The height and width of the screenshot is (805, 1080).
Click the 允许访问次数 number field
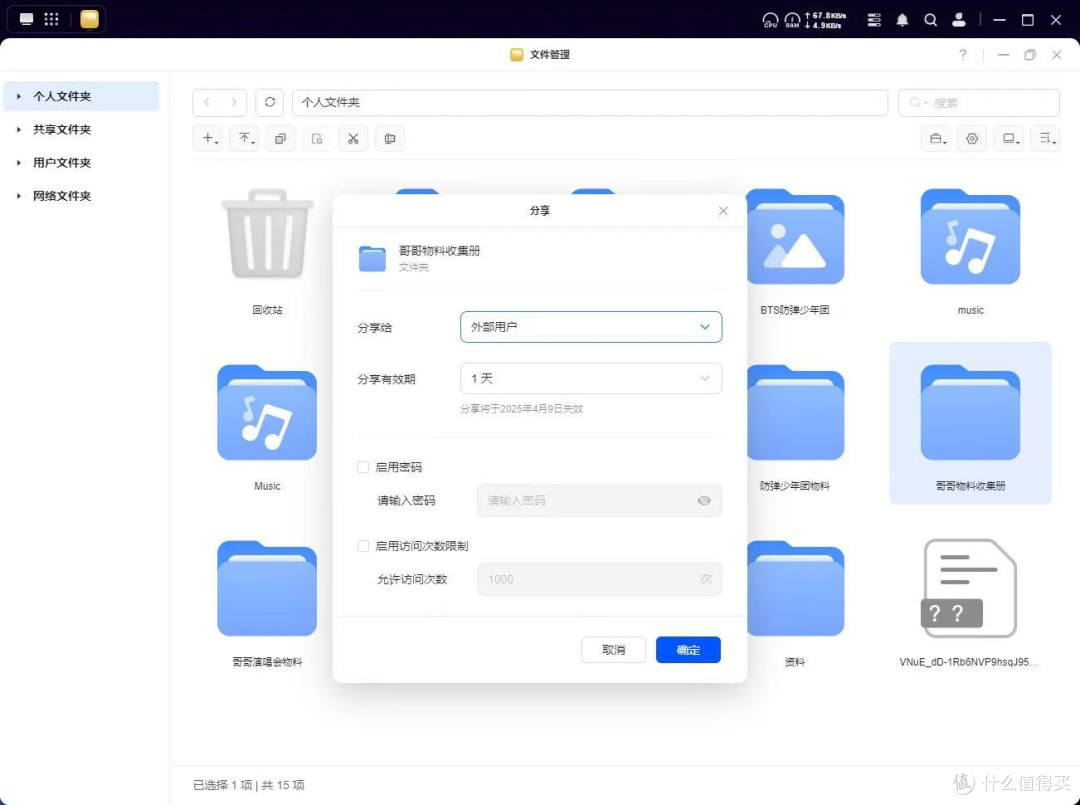[599, 579]
